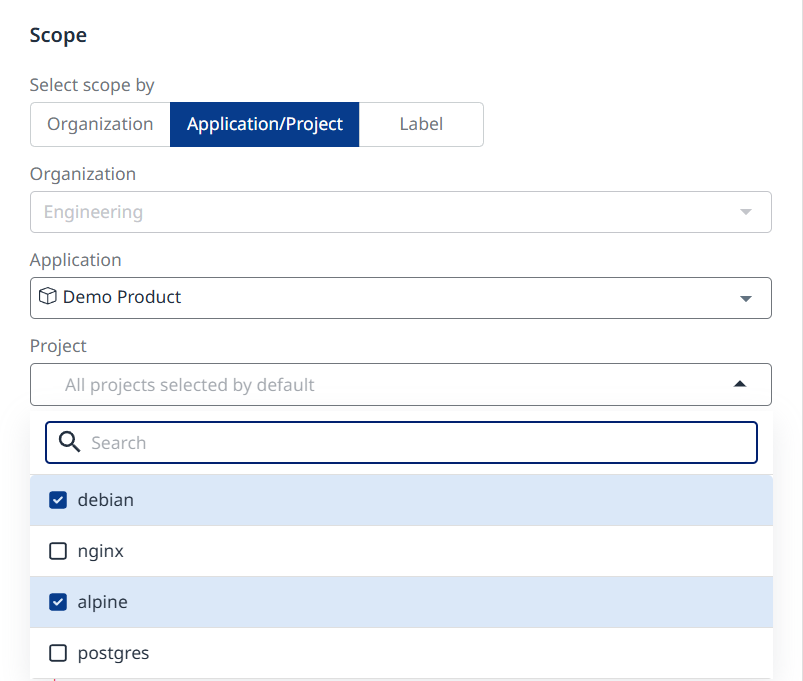Image resolution: width=803 pixels, height=681 pixels.
Task: Open the Application dropdown showing Demo Product
Action: click(400, 298)
